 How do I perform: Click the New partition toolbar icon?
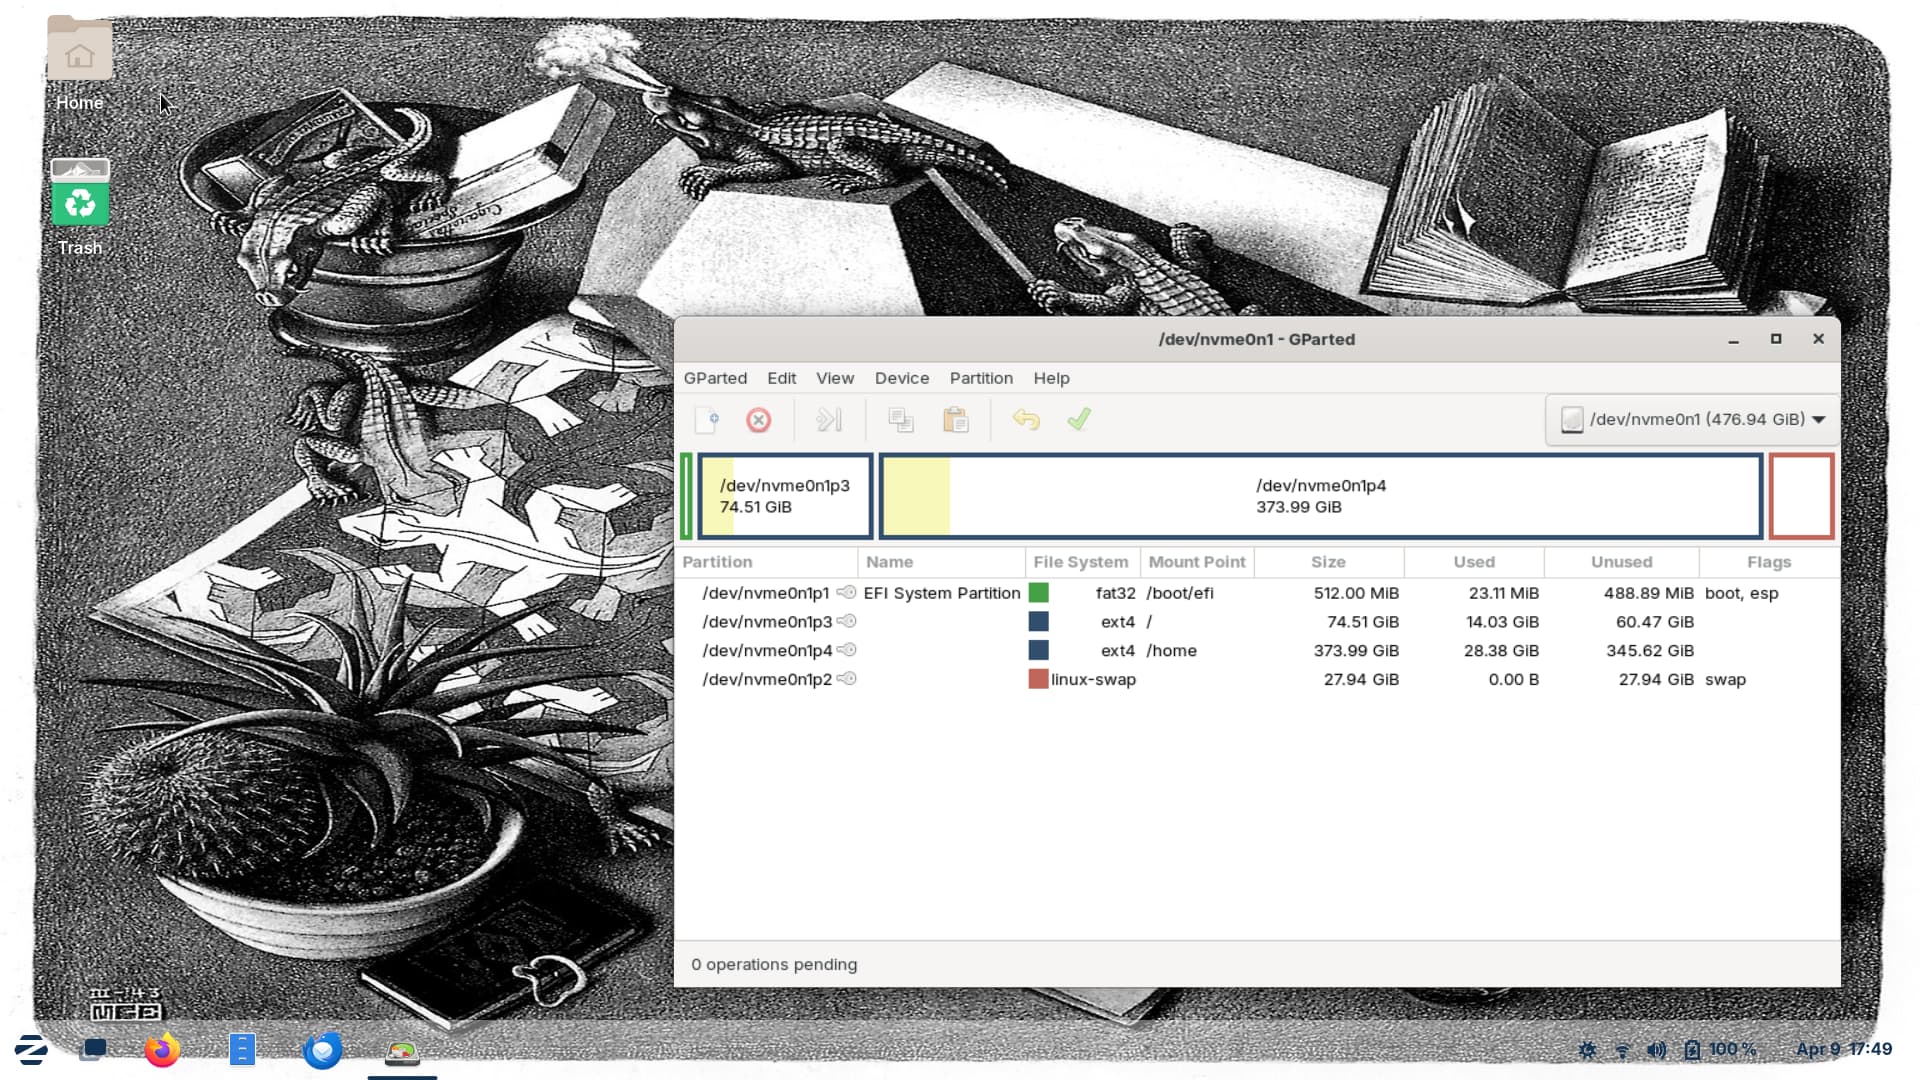click(707, 420)
